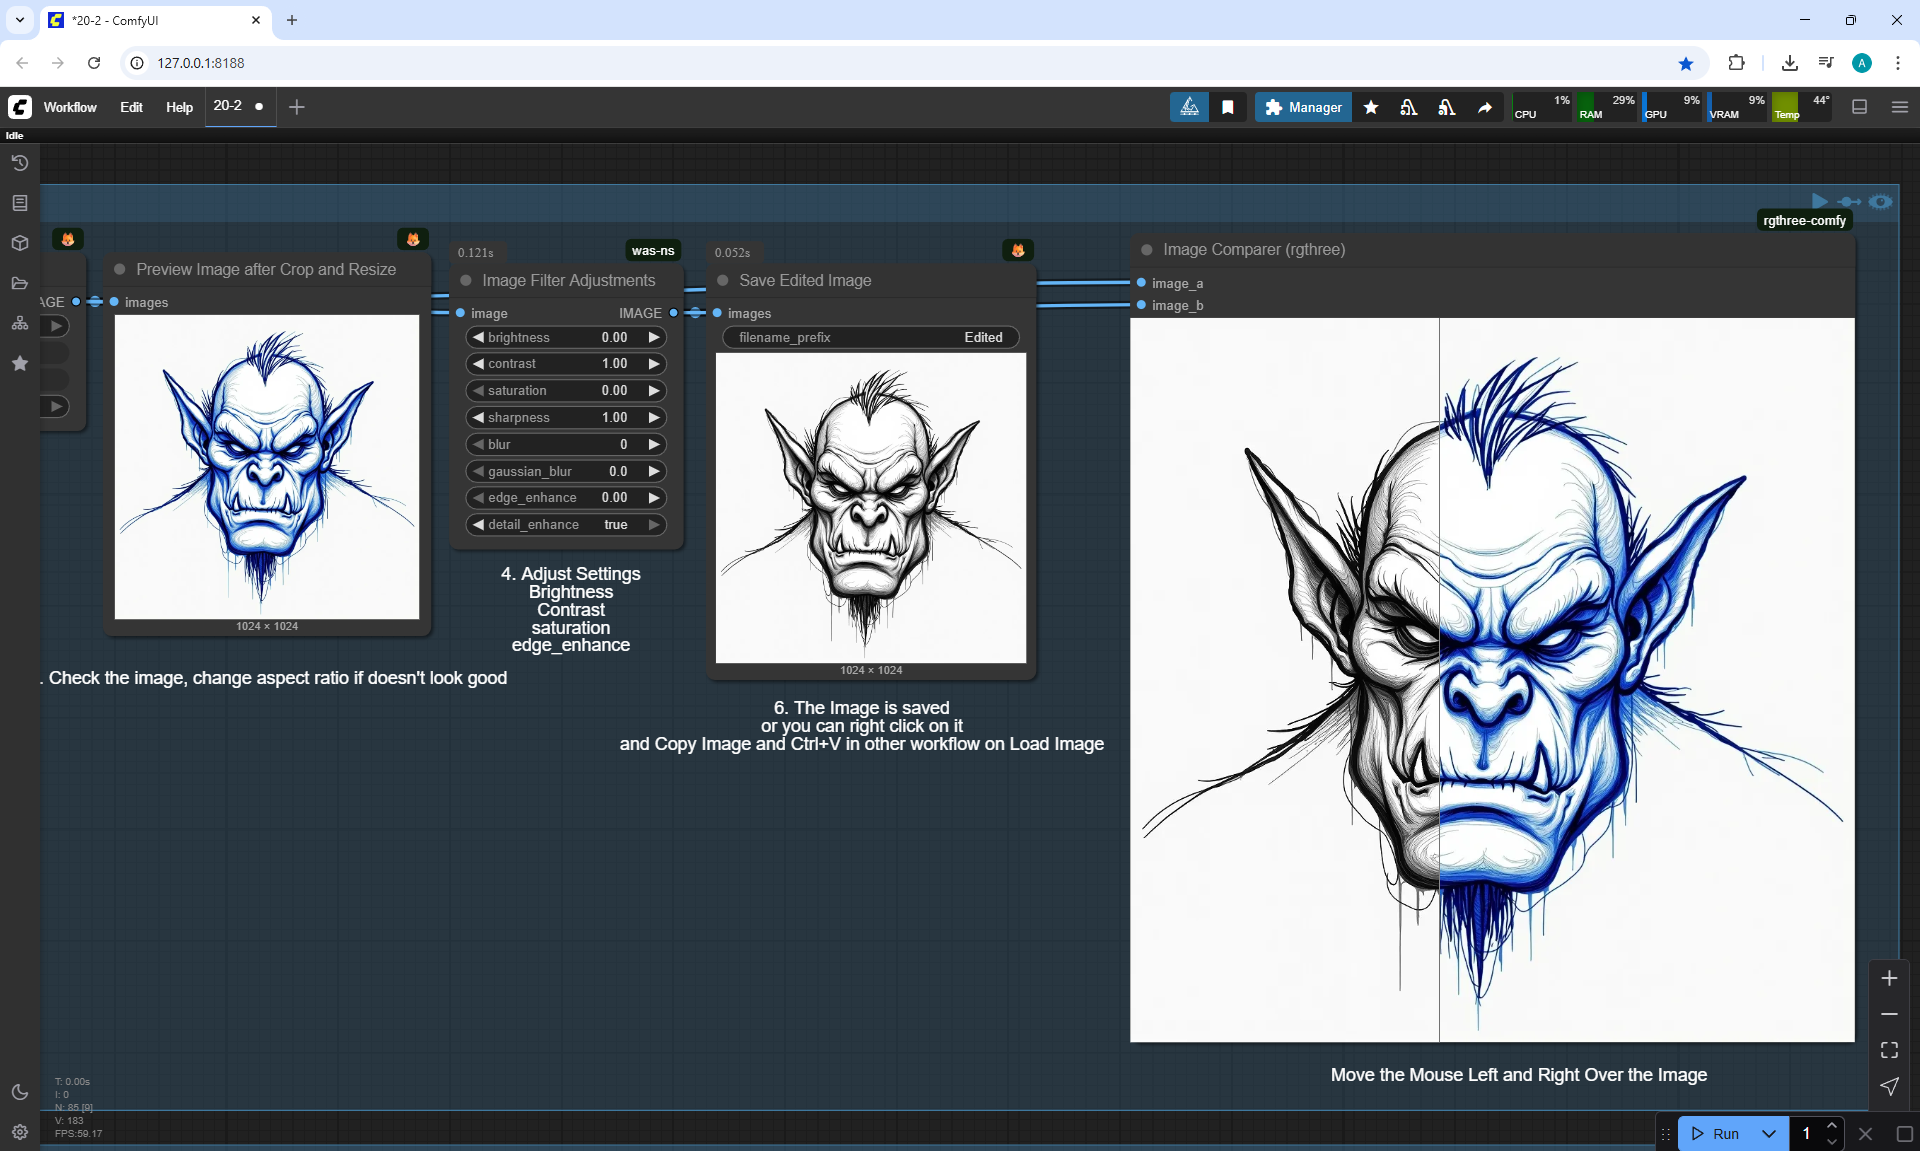Open the workflows folder sidebar icon
This screenshot has height=1151, width=1920.
(20, 283)
